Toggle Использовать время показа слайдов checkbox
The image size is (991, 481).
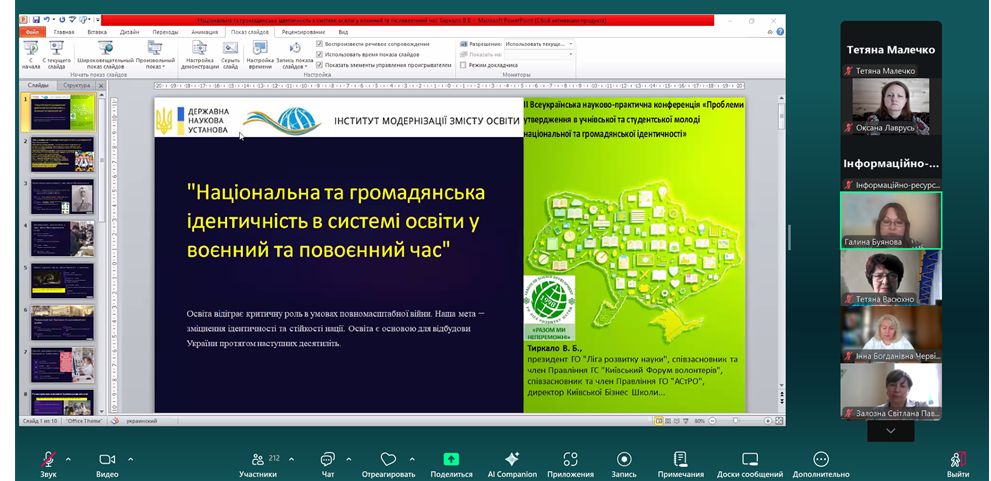319,54
